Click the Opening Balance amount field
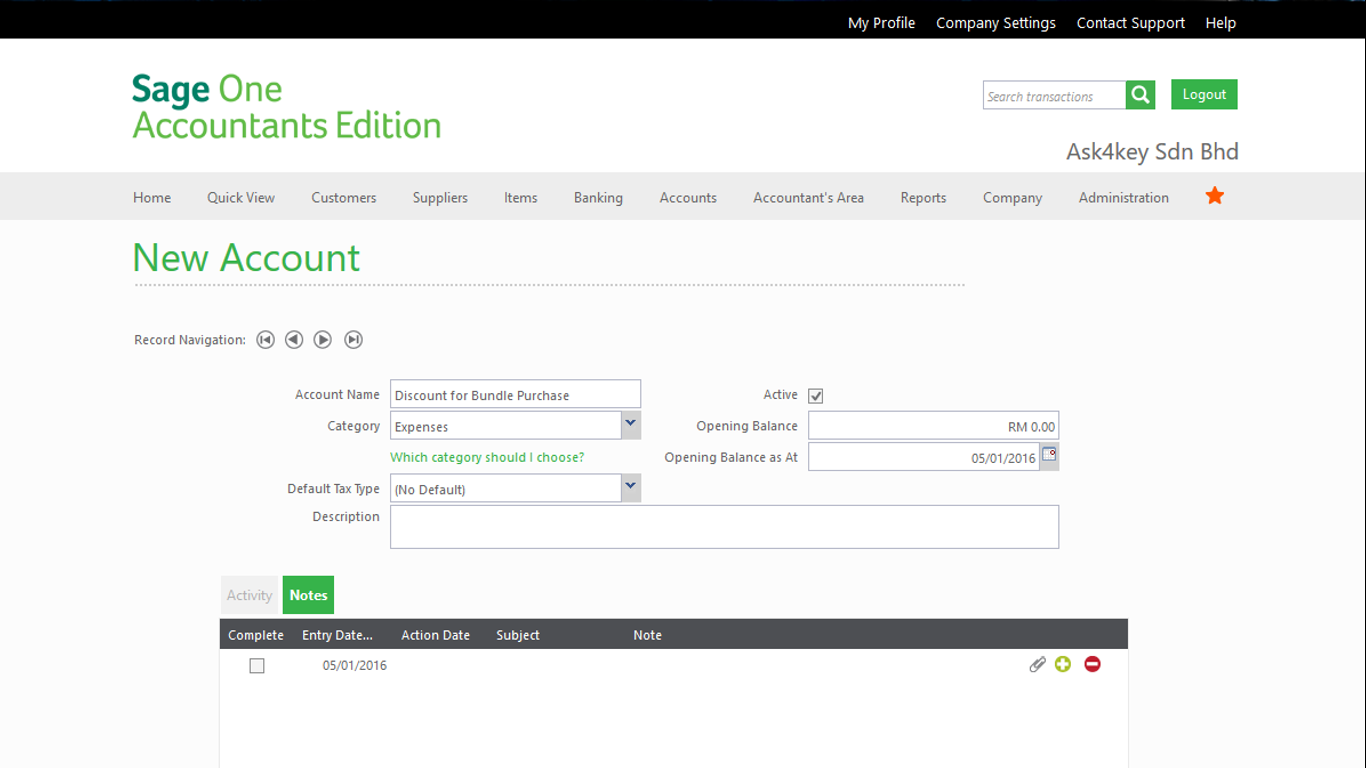Screen dimensions: 1366x768 [x=933, y=425]
